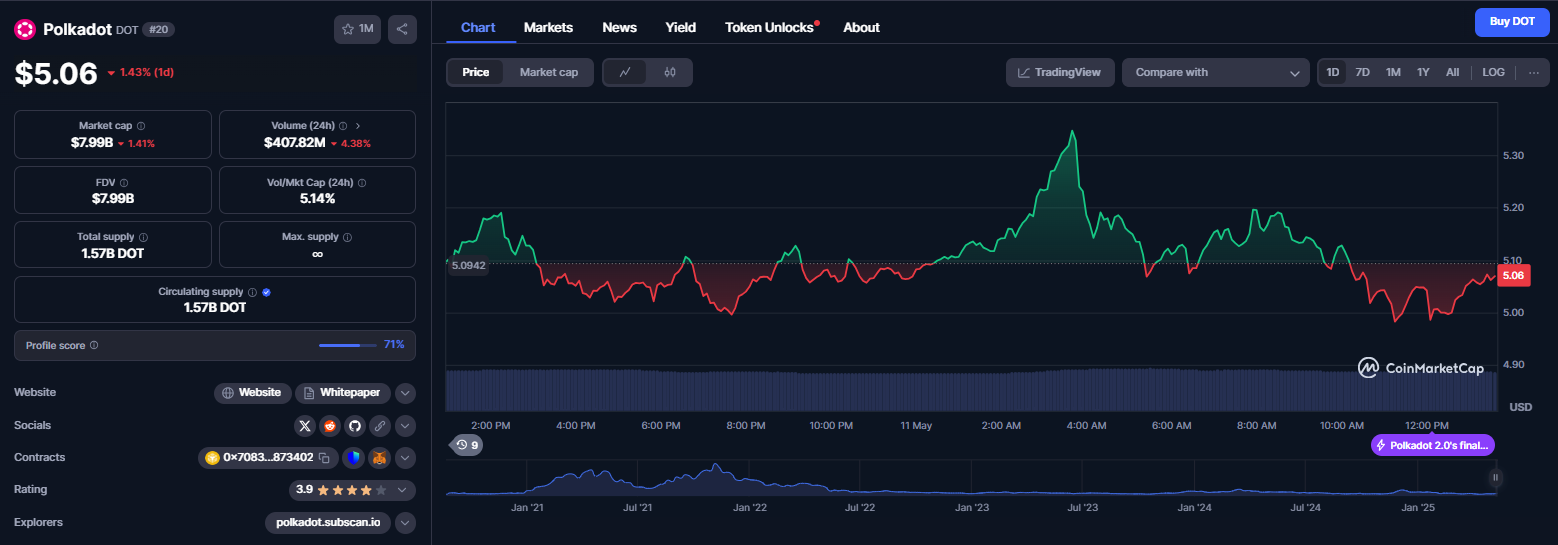1558x545 pixels.
Task: Click info icon beside FDV label
Action: point(124,183)
